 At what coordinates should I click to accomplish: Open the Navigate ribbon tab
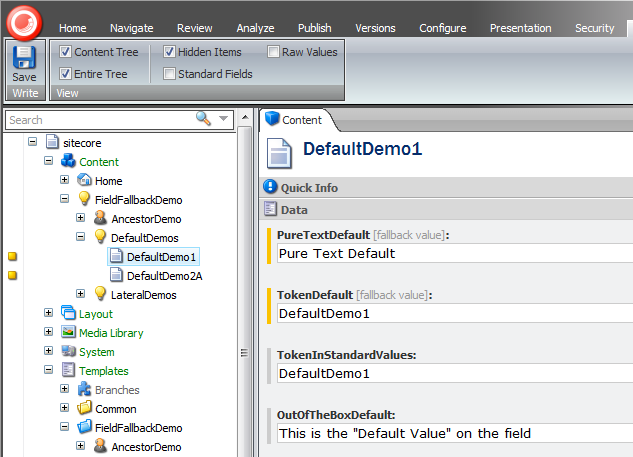[132, 28]
